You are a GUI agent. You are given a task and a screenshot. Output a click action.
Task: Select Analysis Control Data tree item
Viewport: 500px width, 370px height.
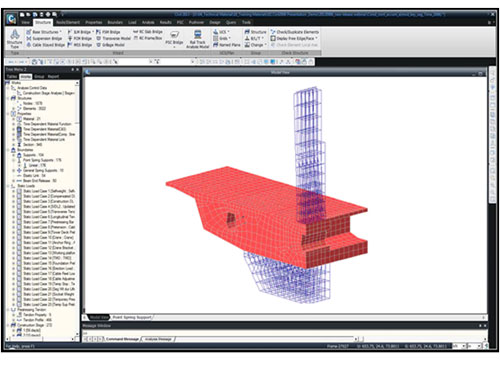pos(32,88)
